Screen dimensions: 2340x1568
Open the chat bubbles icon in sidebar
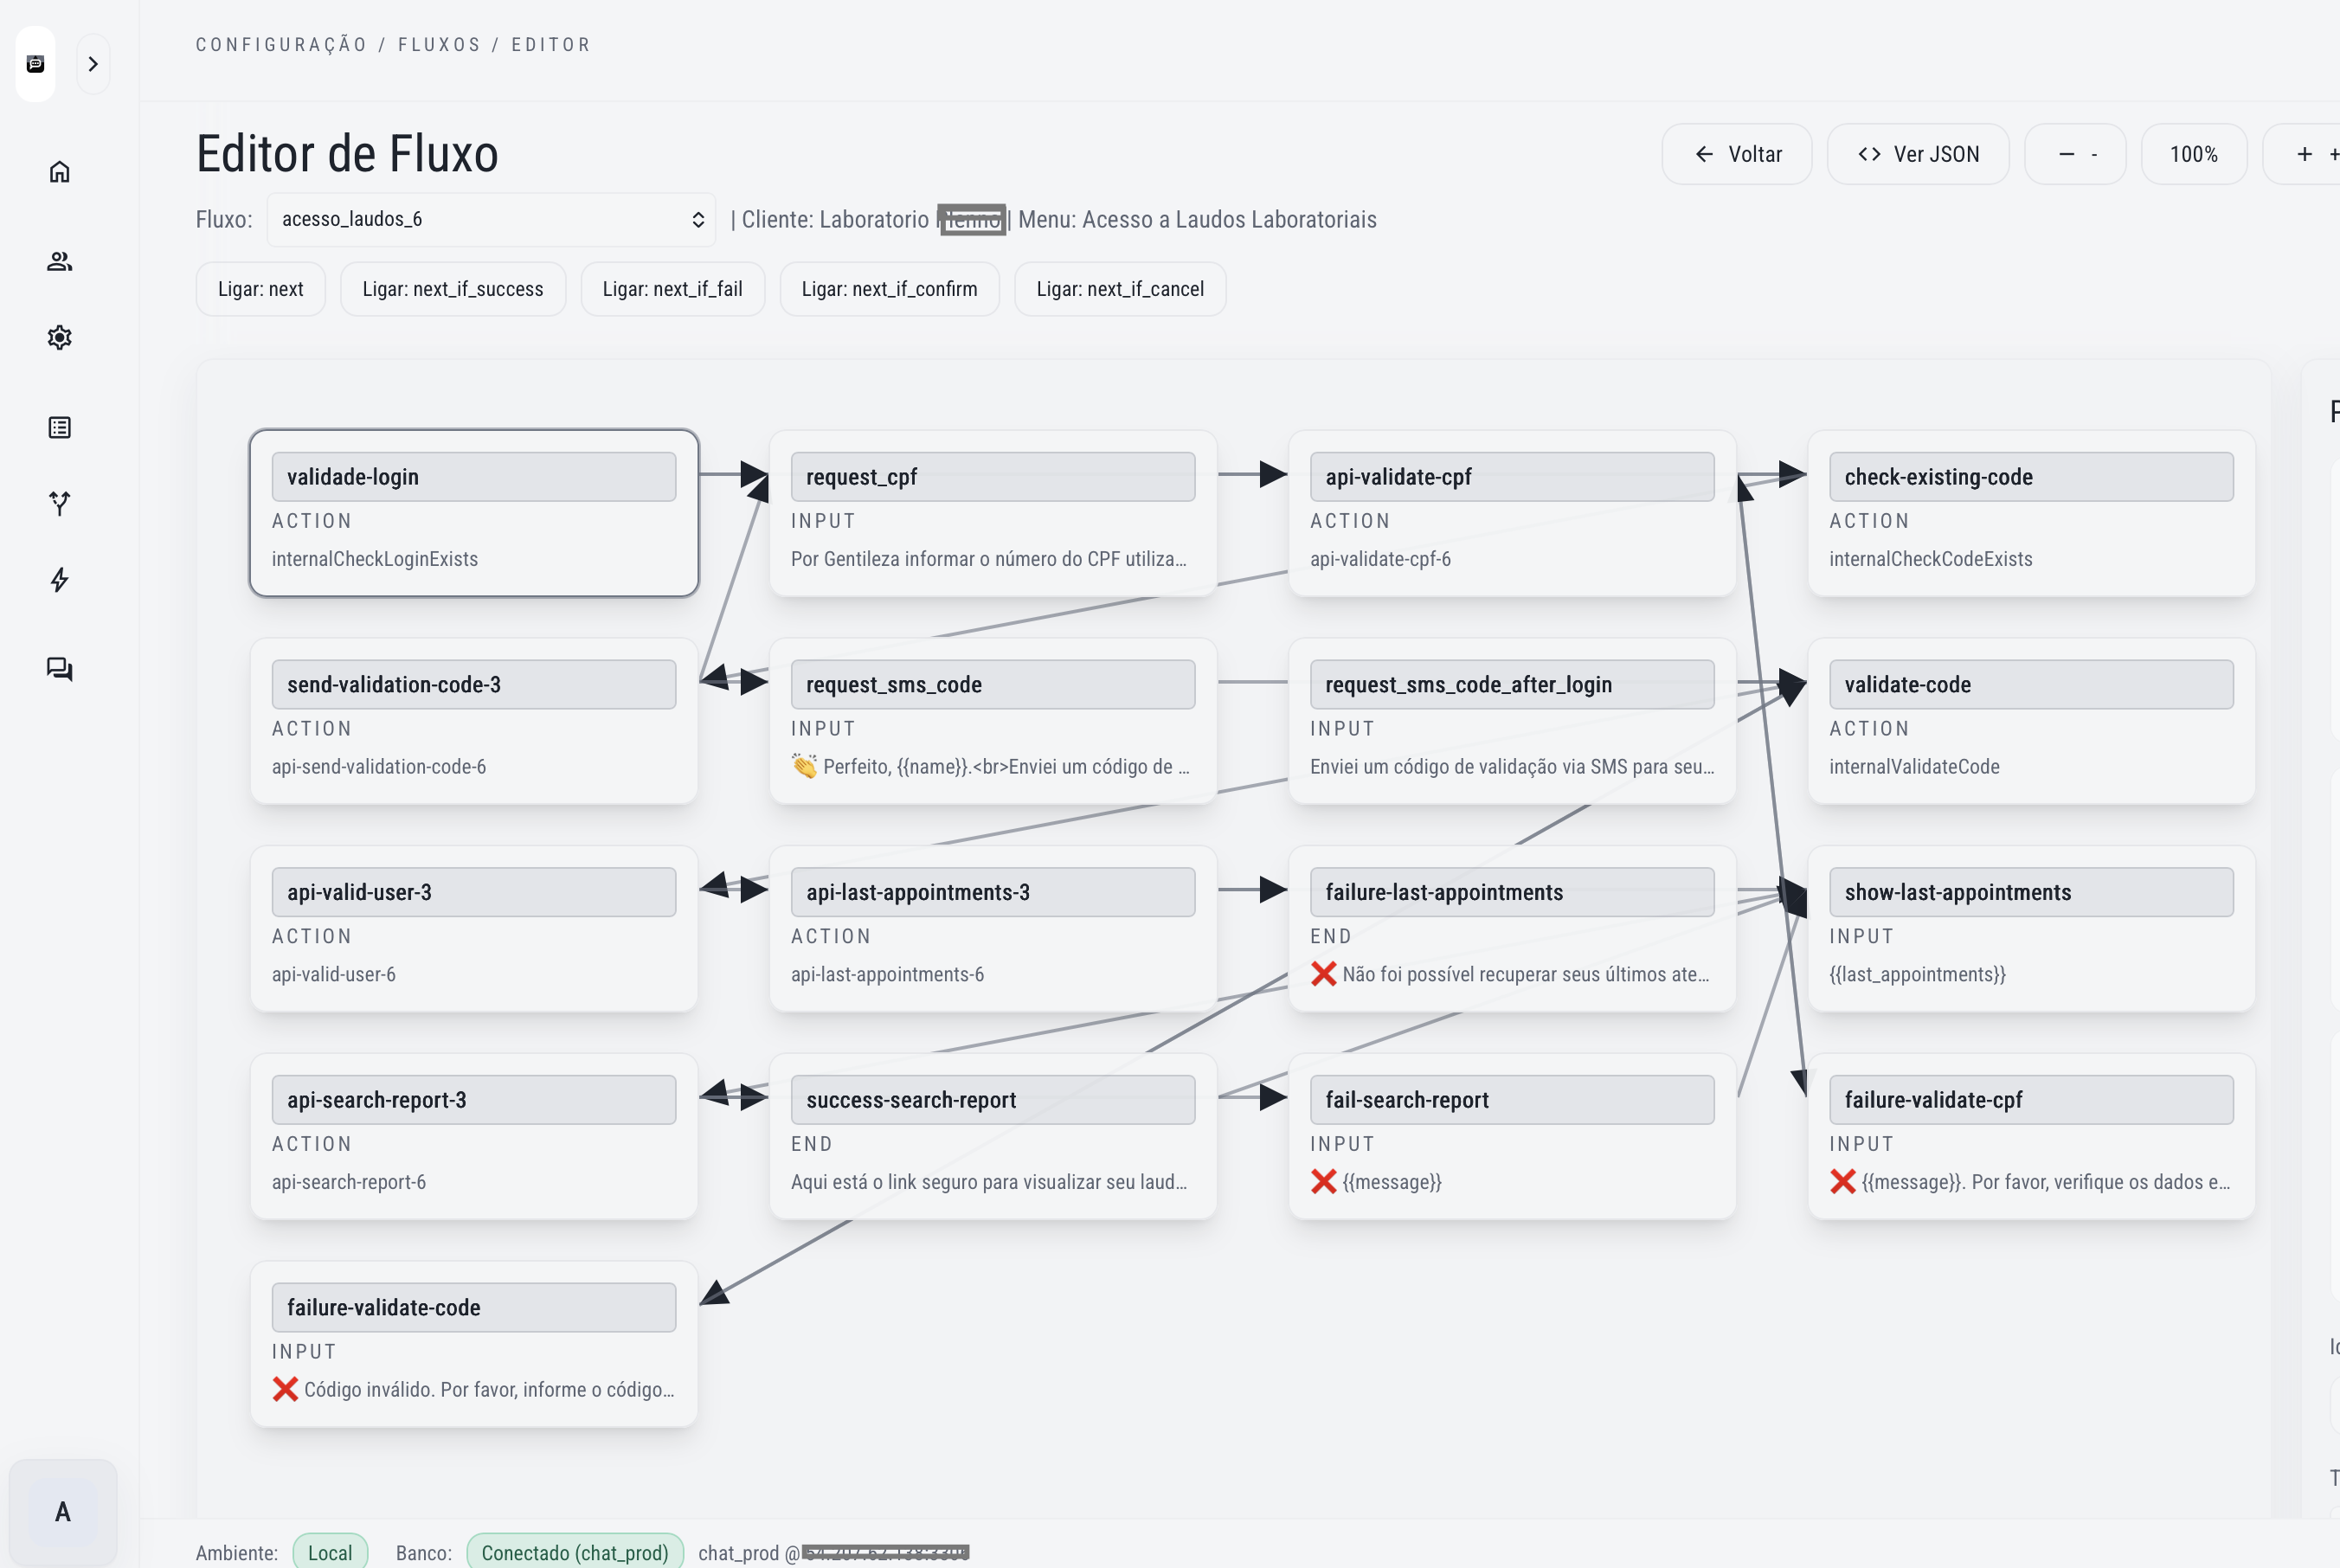click(x=60, y=669)
